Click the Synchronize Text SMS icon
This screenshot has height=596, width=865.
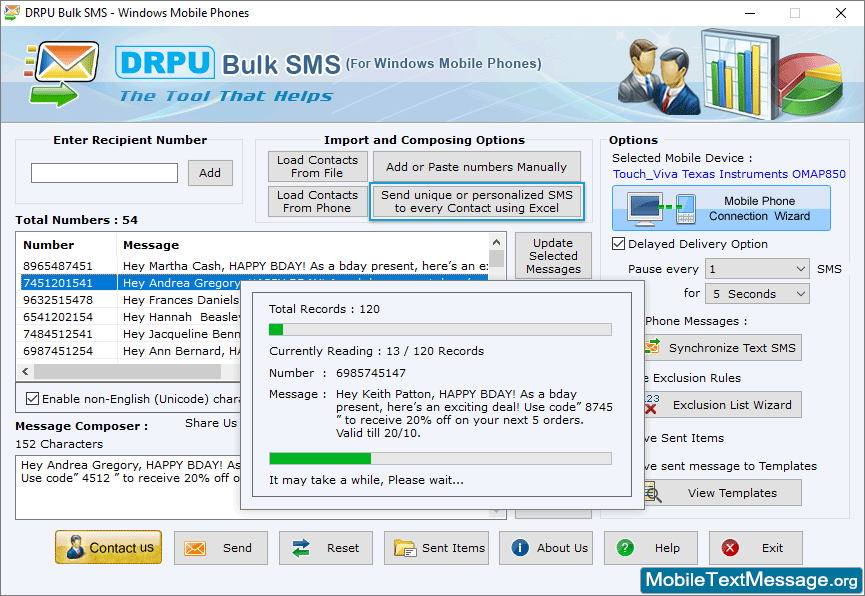pyautogui.click(x=652, y=347)
